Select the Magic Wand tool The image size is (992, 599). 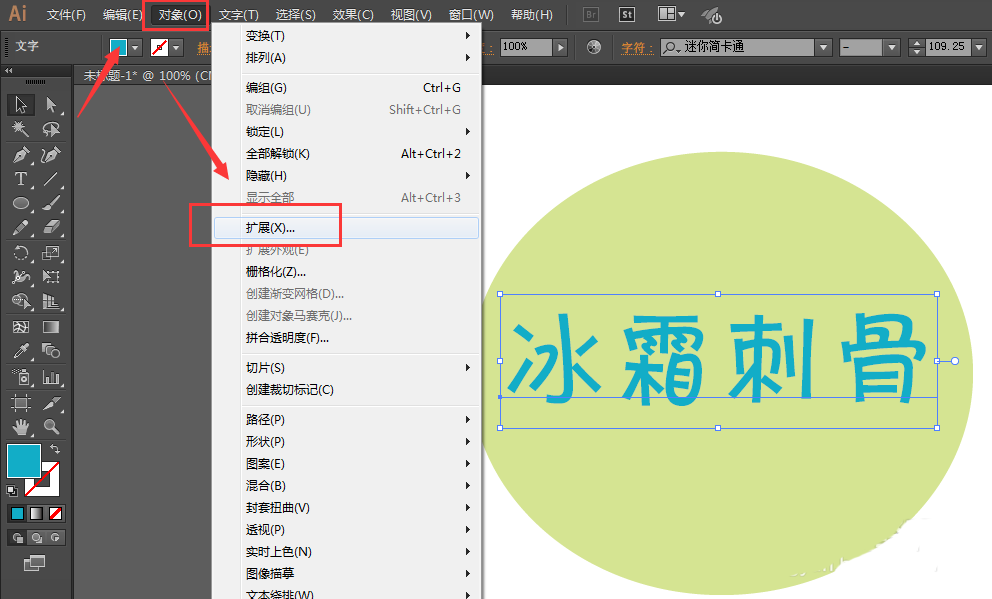pyautogui.click(x=21, y=129)
